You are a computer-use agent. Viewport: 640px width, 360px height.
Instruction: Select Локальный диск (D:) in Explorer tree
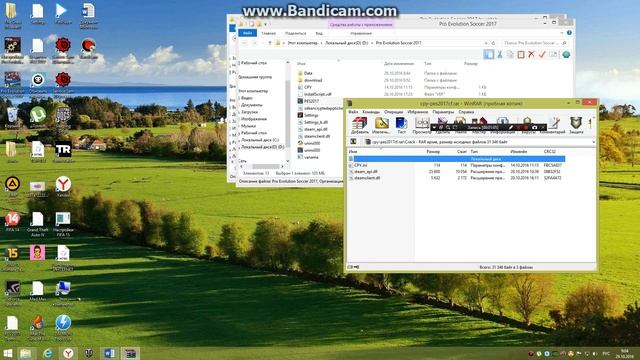(x=262, y=147)
